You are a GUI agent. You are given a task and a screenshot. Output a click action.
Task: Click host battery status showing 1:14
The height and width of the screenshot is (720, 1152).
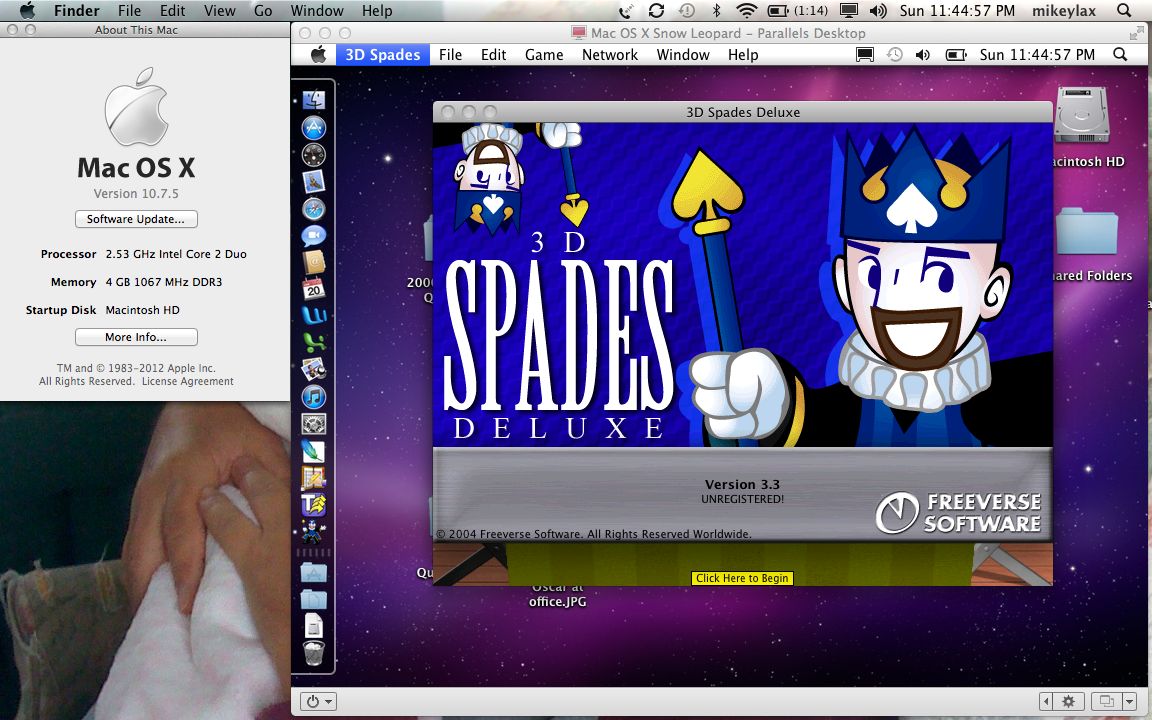pyautogui.click(x=797, y=10)
